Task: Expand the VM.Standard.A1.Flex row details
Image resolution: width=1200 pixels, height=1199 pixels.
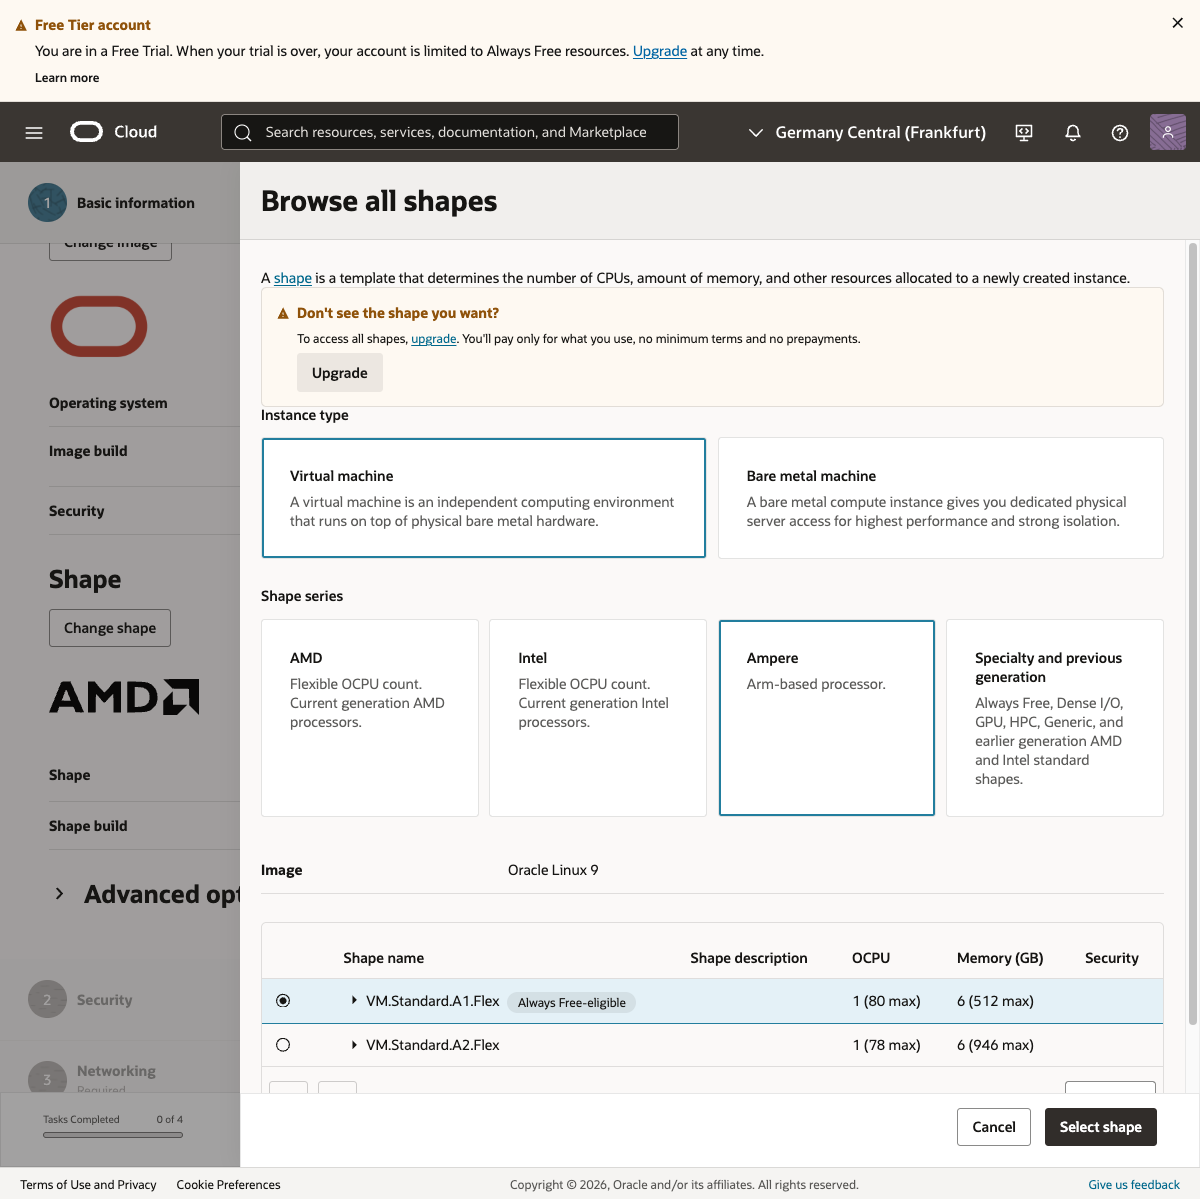Action: 354,1001
